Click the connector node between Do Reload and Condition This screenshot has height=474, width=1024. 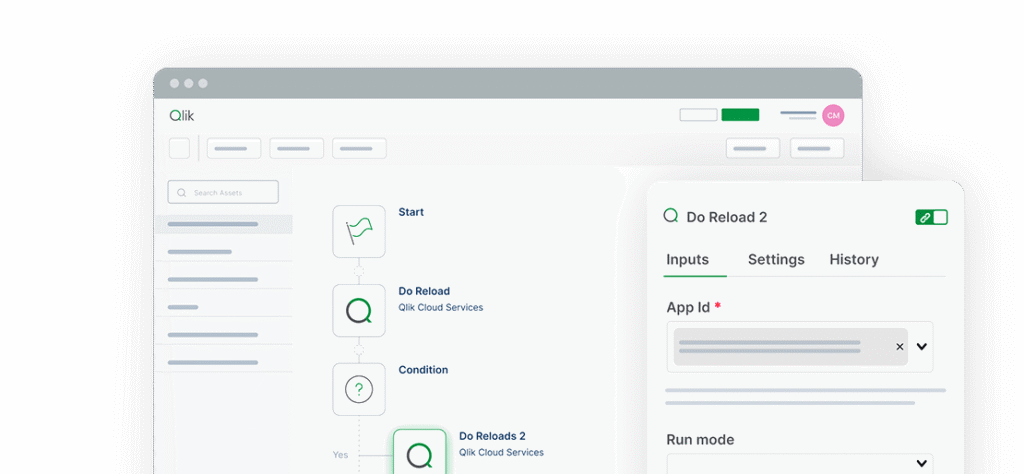click(359, 350)
